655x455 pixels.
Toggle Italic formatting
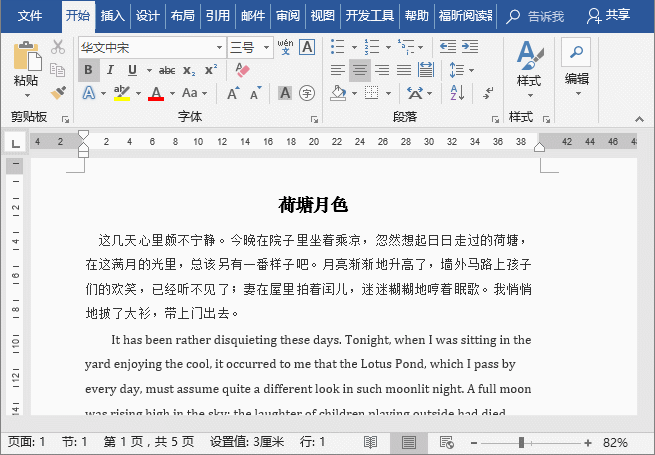pyautogui.click(x=109, y=70)
